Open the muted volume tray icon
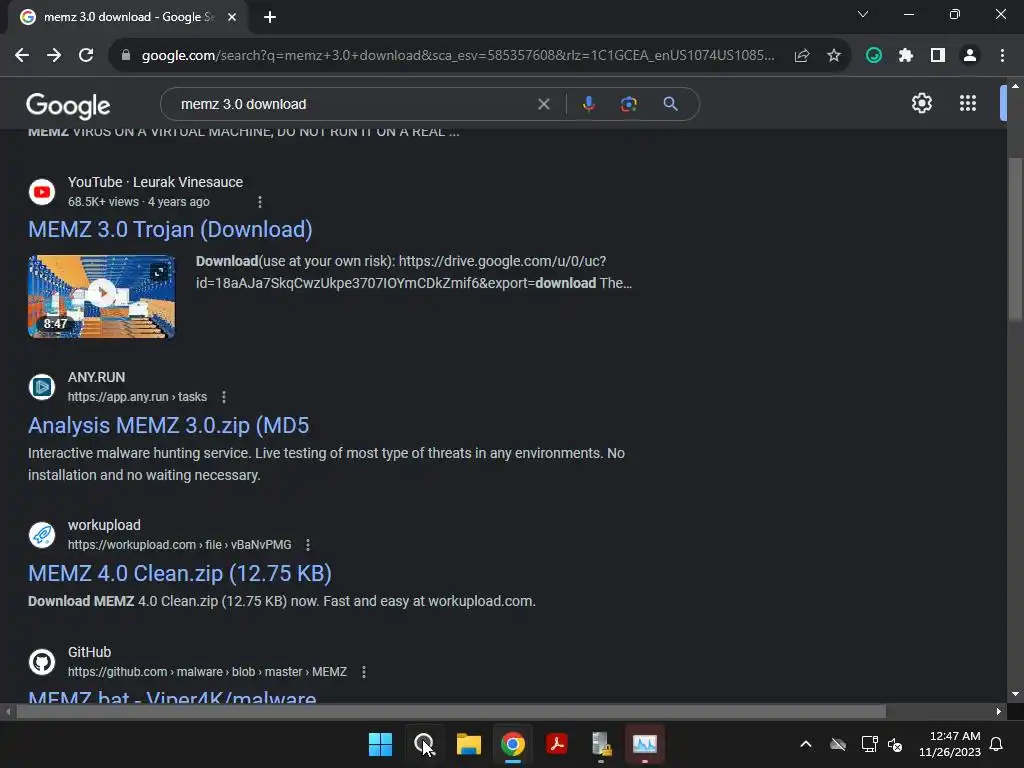 [895, 744]
